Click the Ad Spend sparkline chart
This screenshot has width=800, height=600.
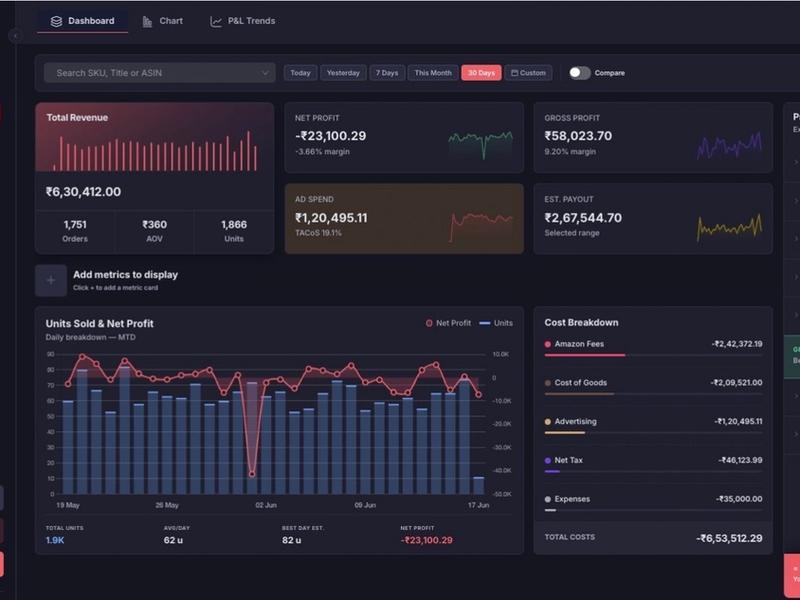pyautogui.click(x=481, y=227)
